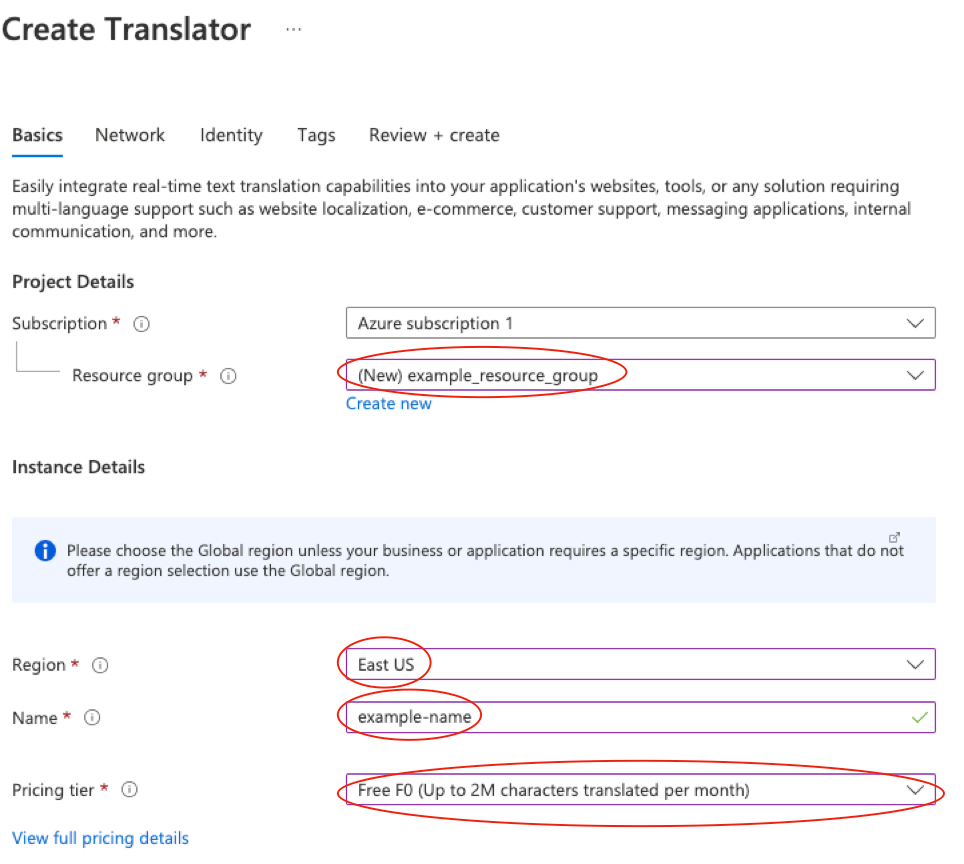
Task: Open the Identity tab
Action: coord(231,135)
